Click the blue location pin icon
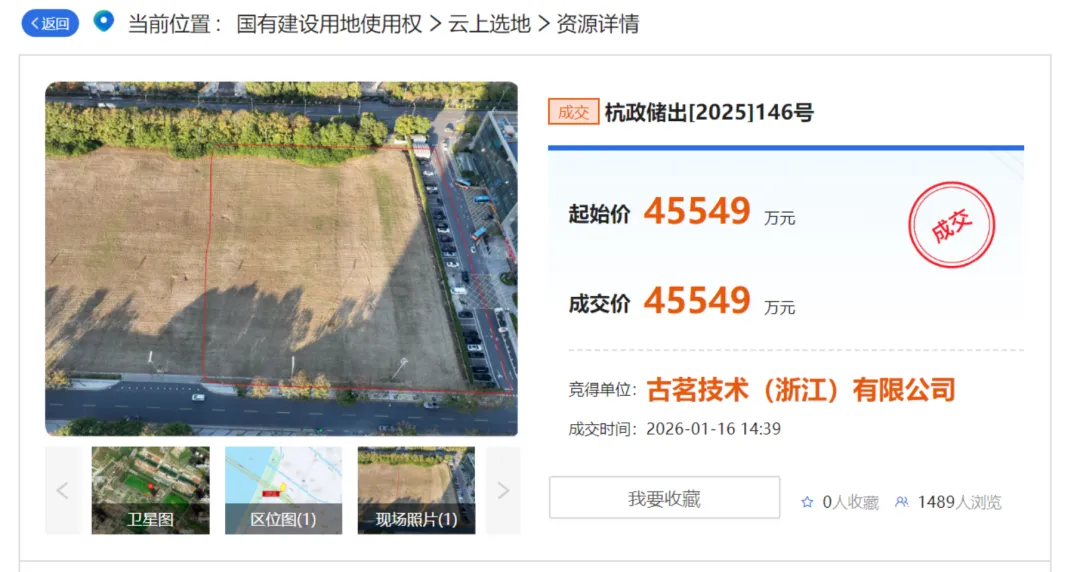 click(103, 21)
